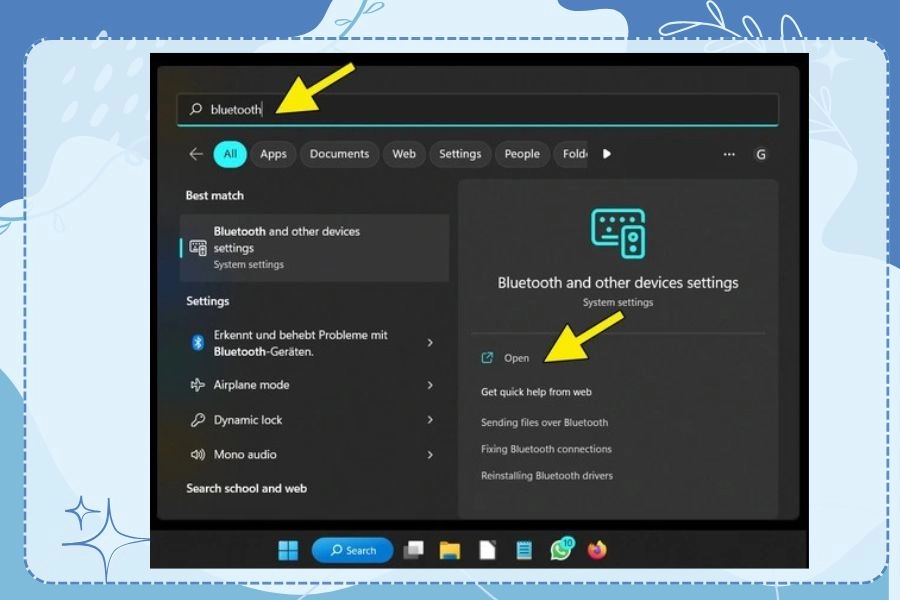Click the taskbar Search button
This screenshot has width=900, height=600.
click(352, 550)
